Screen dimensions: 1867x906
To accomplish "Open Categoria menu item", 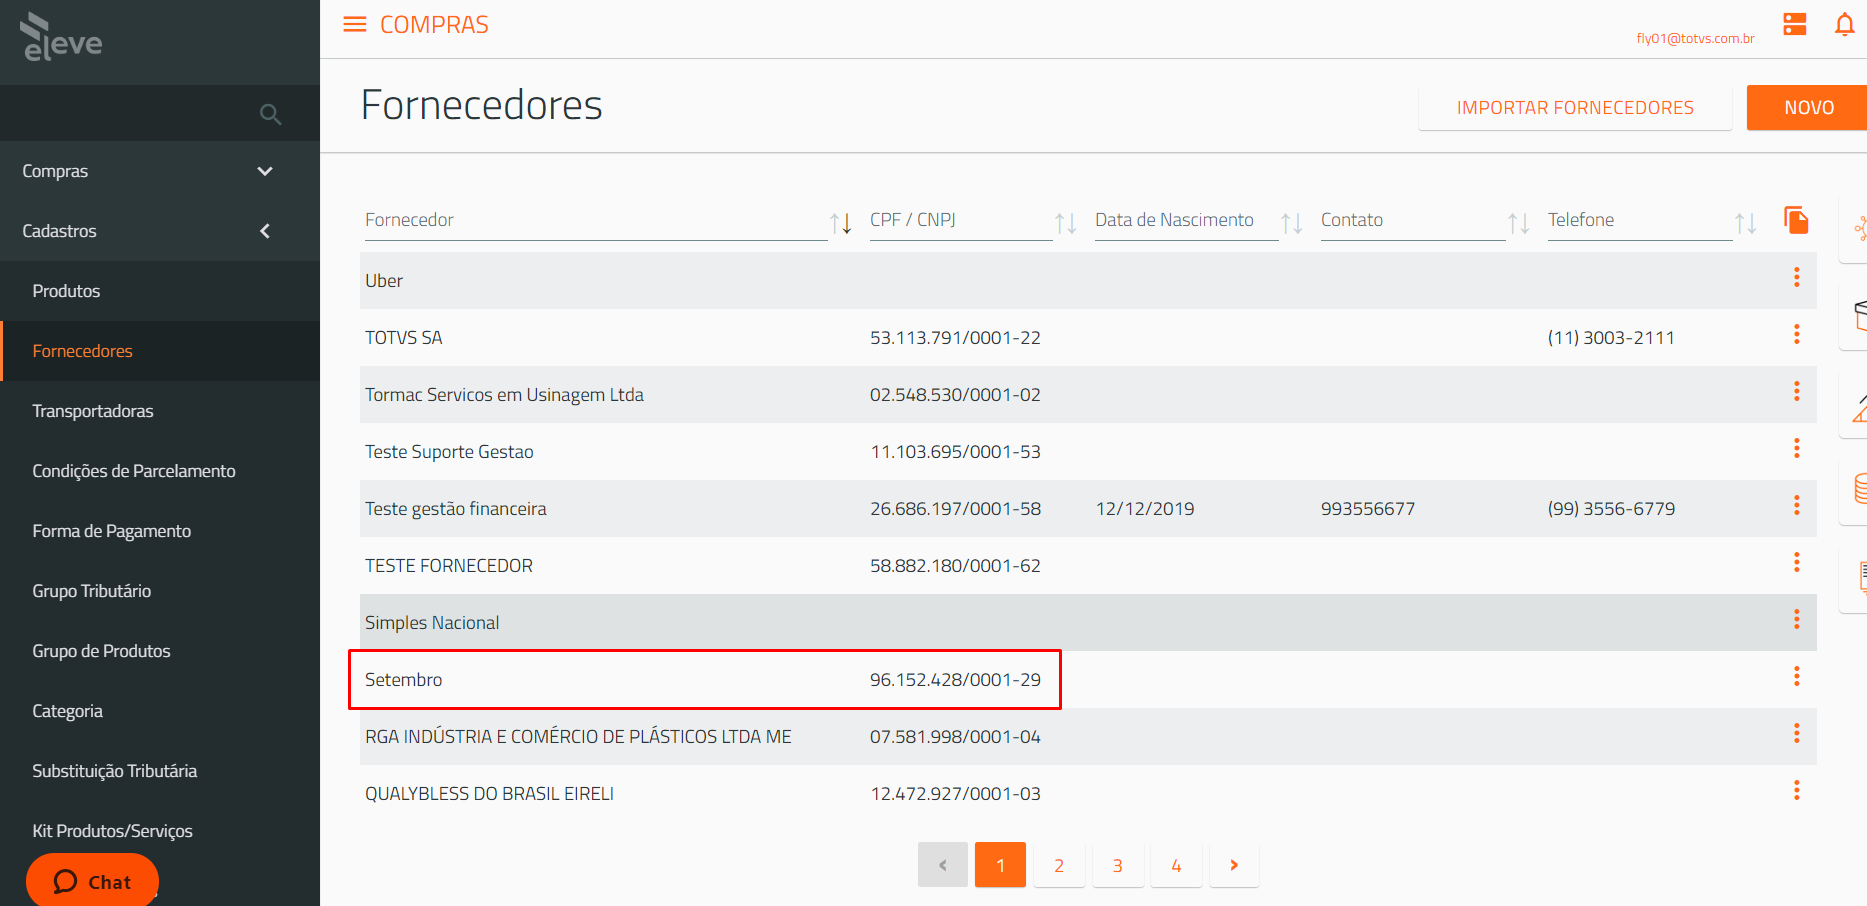I will (160, 711).
